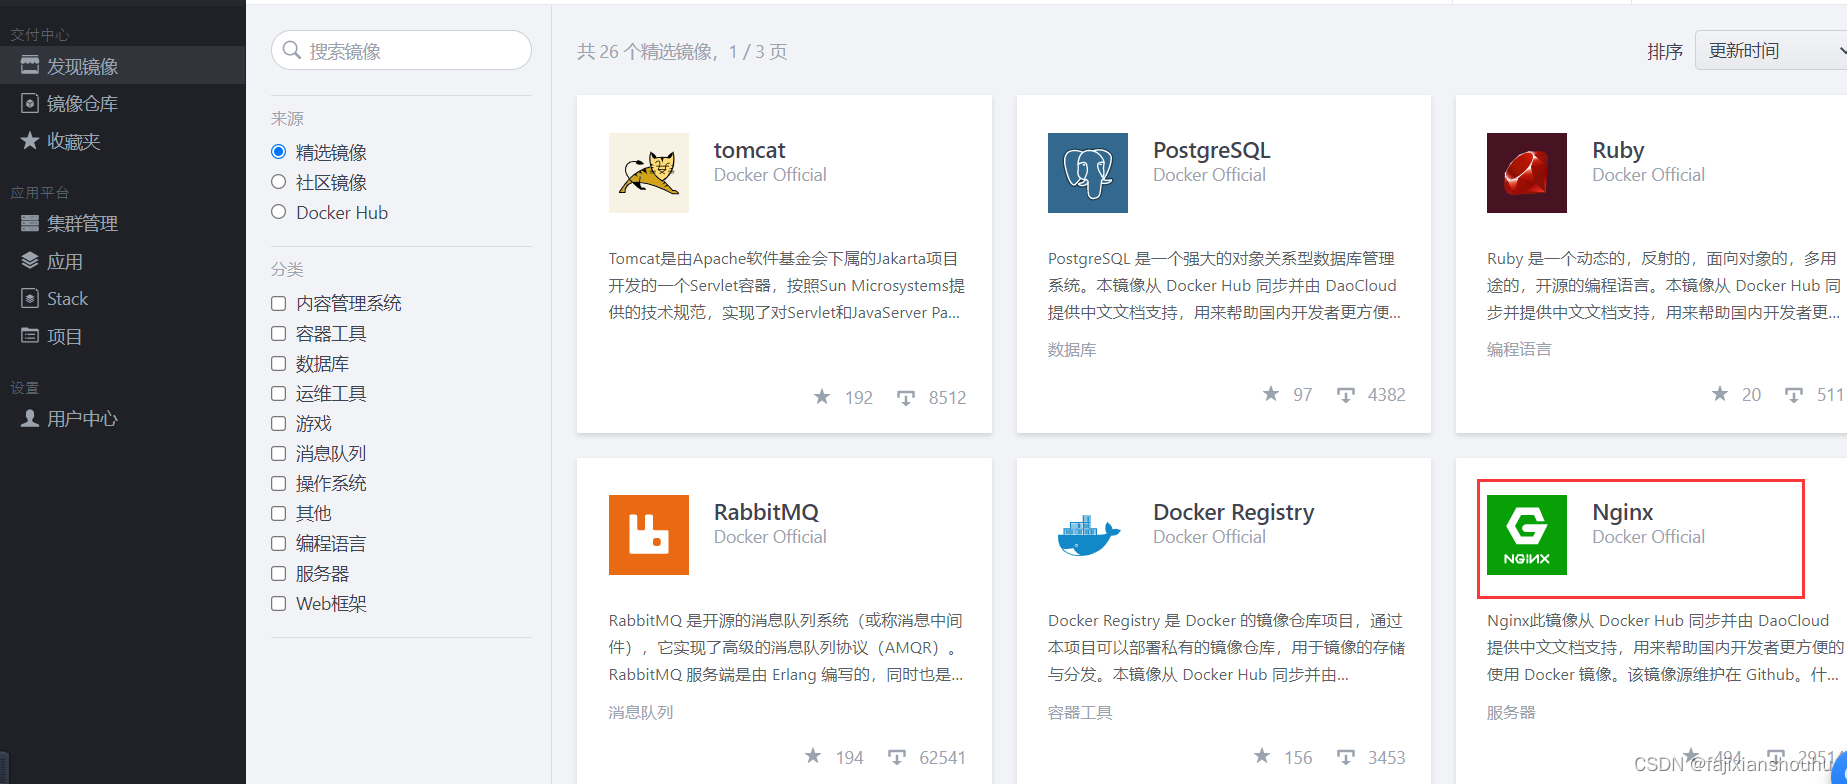The image size is (1847, 784).
Task: Click the 服务器 tag on Nginx card
Action: pos(1511,712)
